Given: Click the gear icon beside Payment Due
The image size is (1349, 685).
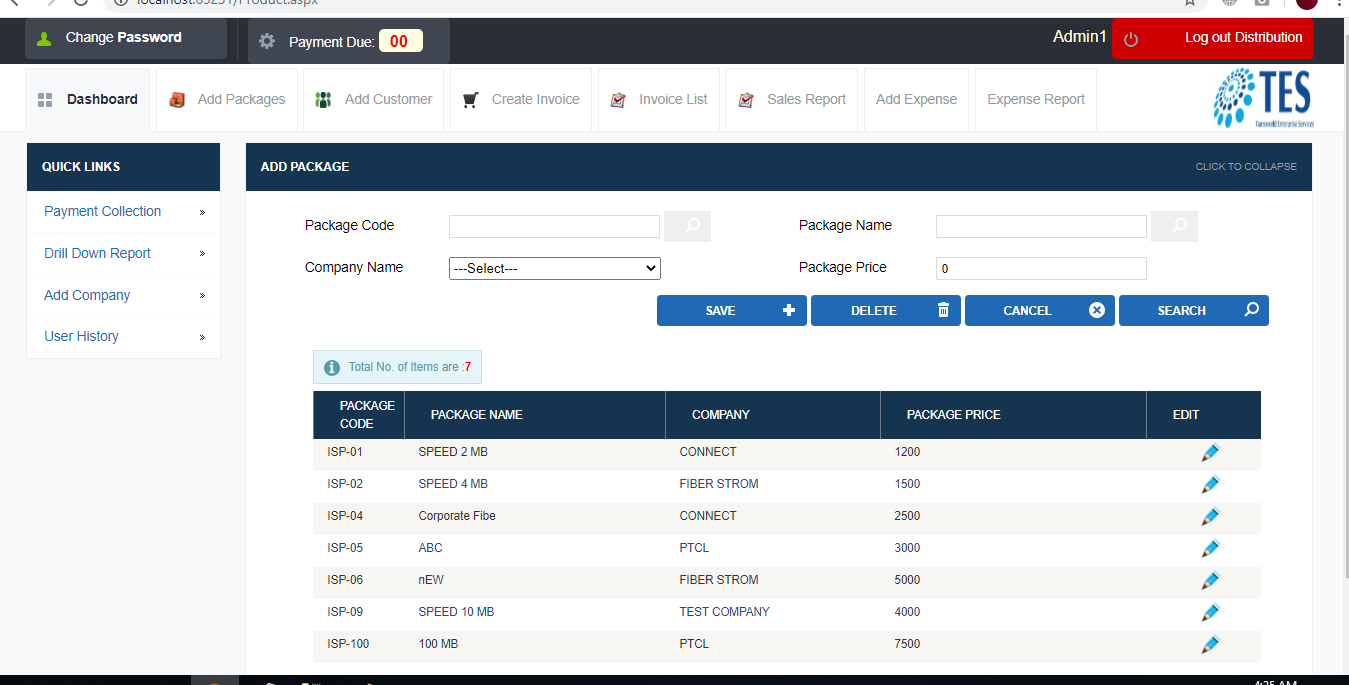Looking at the screenshot, I should [267, 42].
